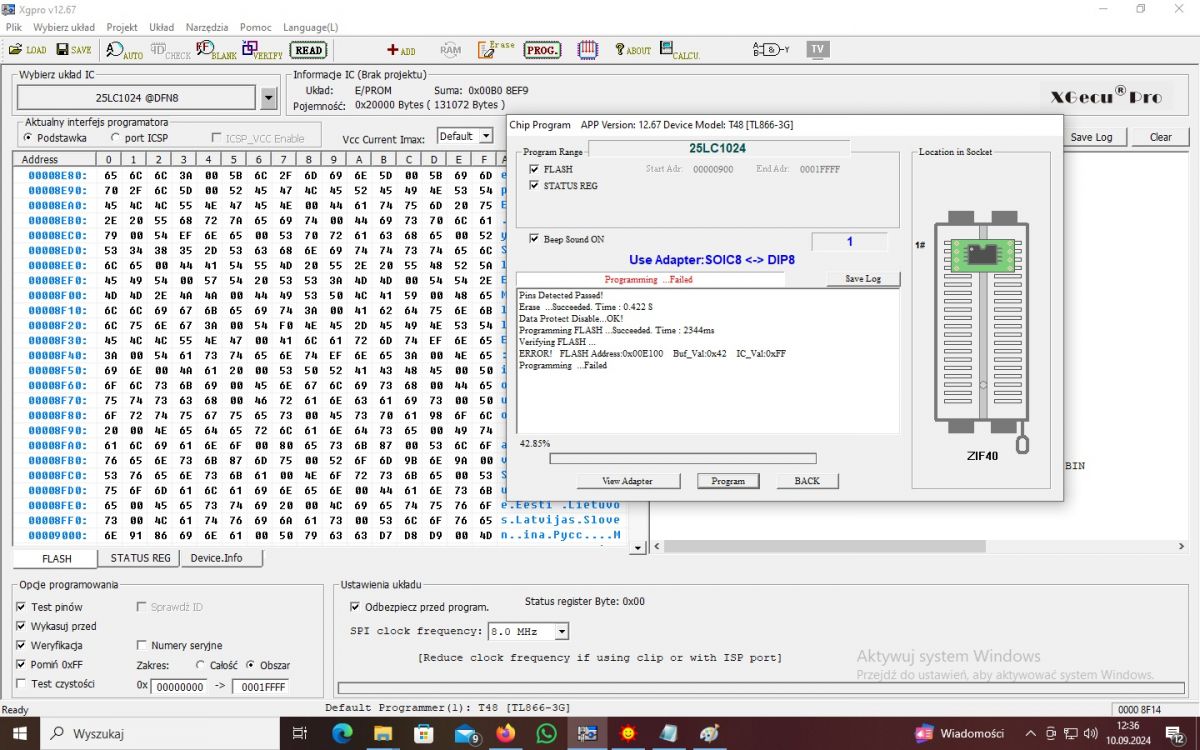Toggle Odbezpiecz przed program. checkbox
The width and height of the screenshot is (1200, 750).
tap(355, 606)
